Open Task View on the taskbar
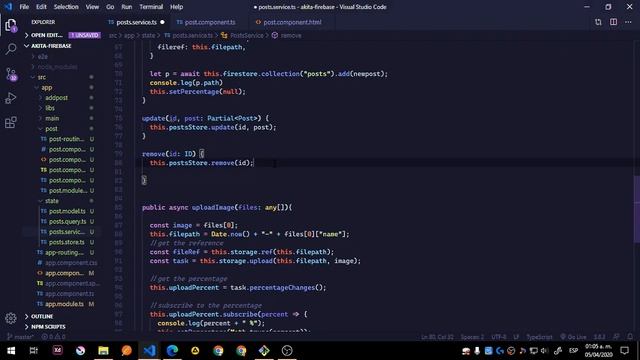Screen dimensions: 640x360 tap(34, 351)
